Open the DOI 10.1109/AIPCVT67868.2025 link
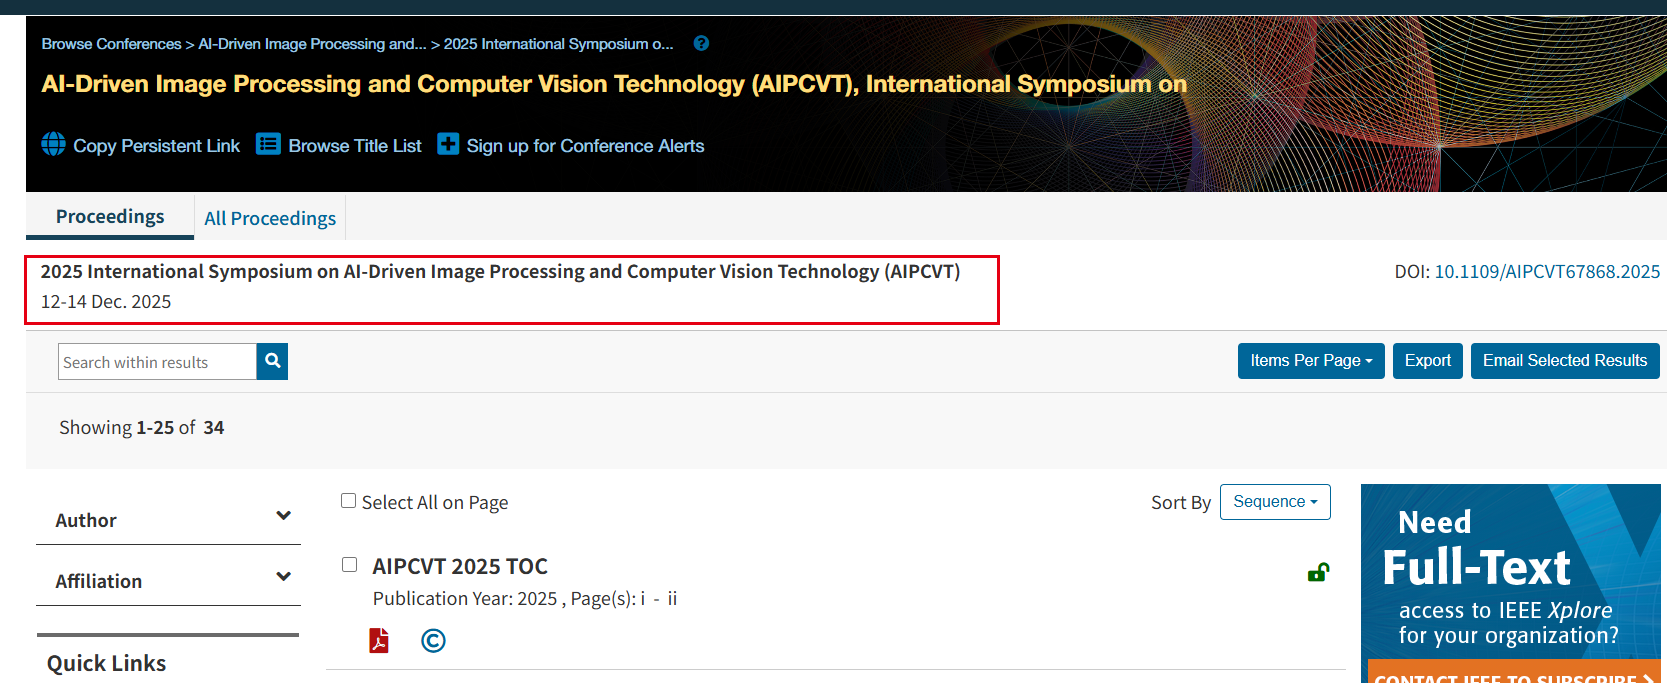1667x683 pixels. [1547, 272]
